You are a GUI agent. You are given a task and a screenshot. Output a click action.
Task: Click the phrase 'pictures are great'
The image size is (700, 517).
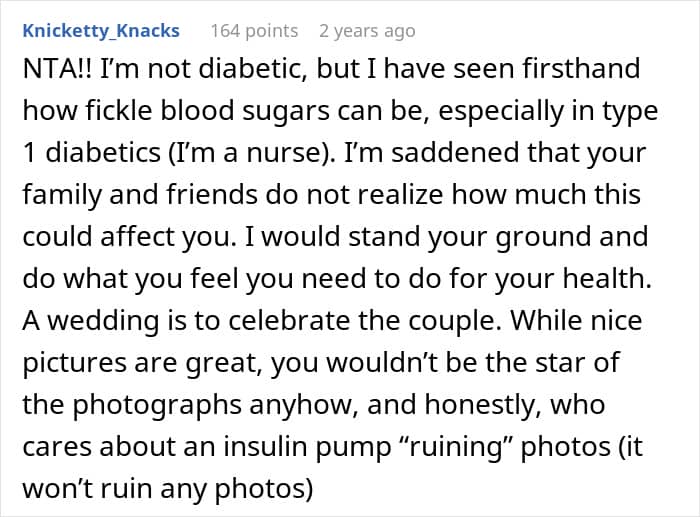[138, 362]
